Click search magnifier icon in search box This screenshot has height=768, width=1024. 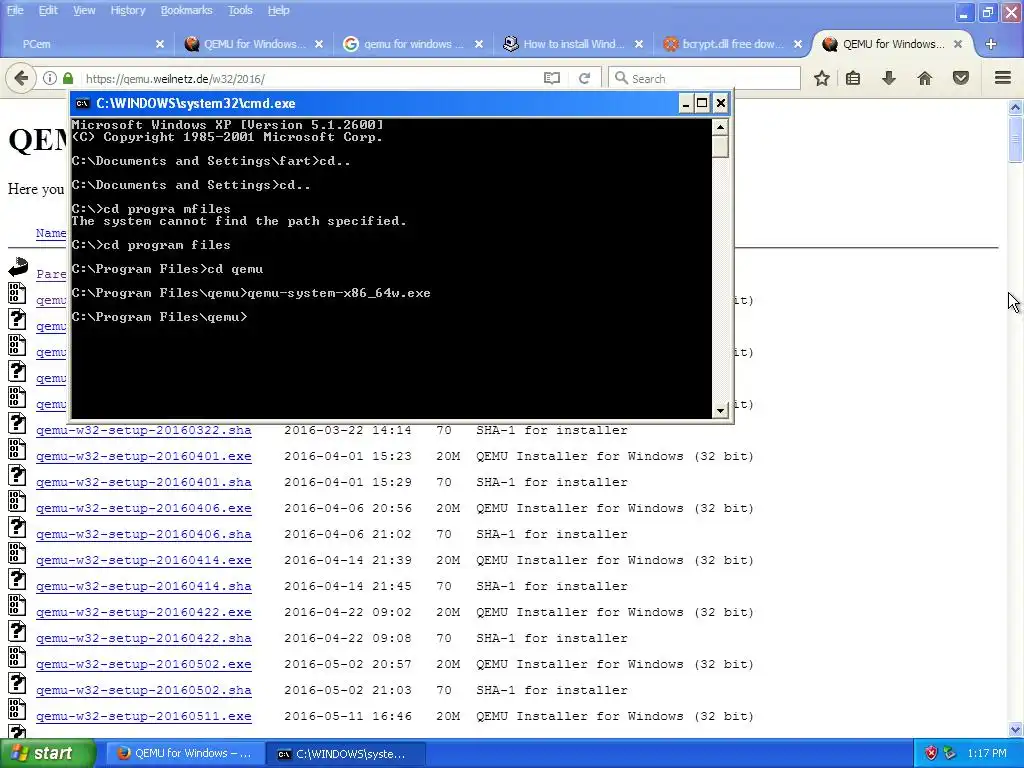pos(621,78)
